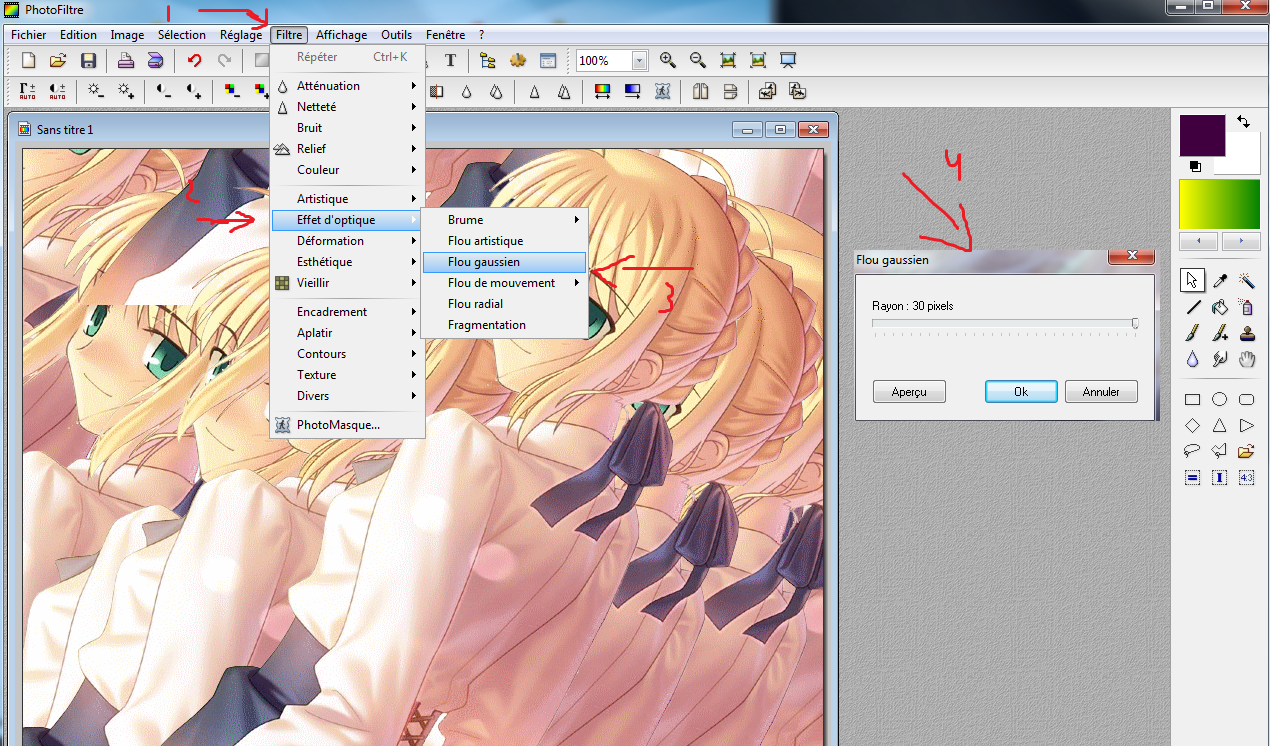Image resolution: width=1270 pixels, height=746 pixels.
Task: Select the Line tool
Action: (1193, 307)
